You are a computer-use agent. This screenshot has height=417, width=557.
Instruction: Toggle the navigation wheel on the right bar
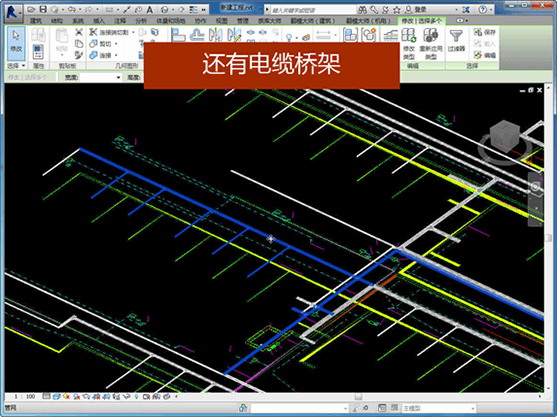pos(535,186)
